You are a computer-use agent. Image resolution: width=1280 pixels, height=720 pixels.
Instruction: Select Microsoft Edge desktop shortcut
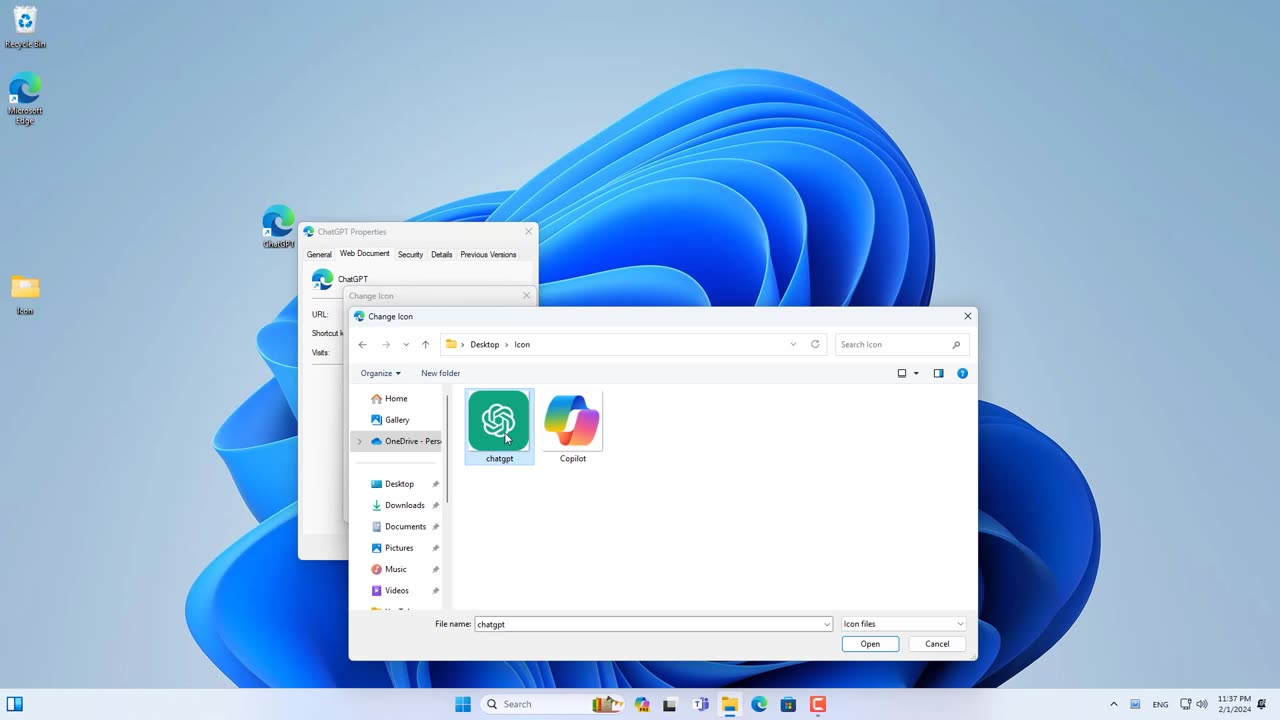[25, 99]
